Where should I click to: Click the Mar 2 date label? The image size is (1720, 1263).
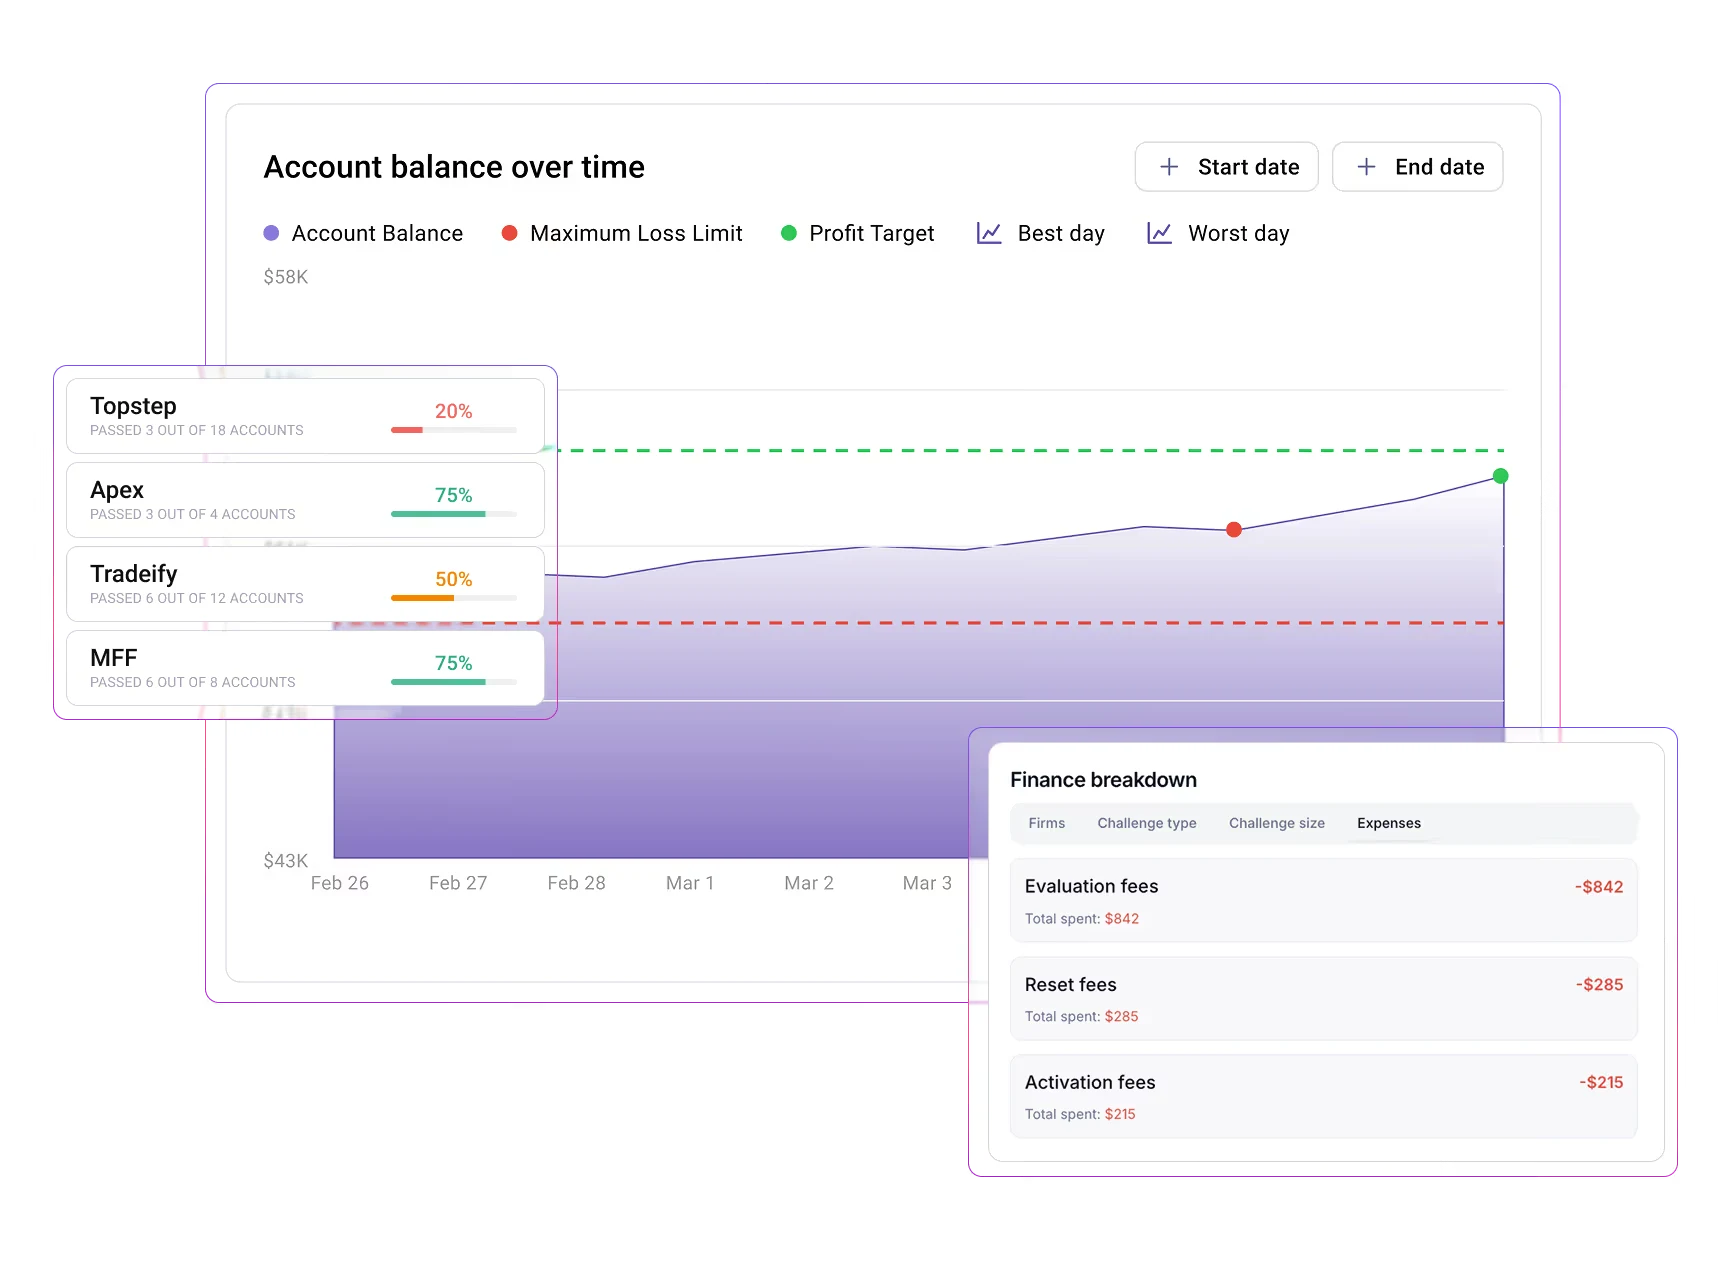point(809,883)
